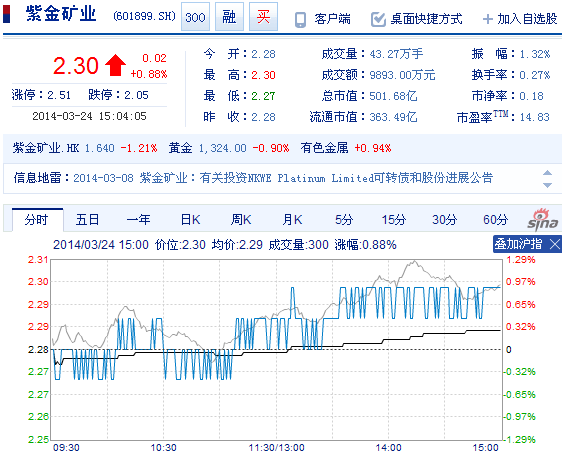Click the stock code (601899.SH)

[144, 16]
